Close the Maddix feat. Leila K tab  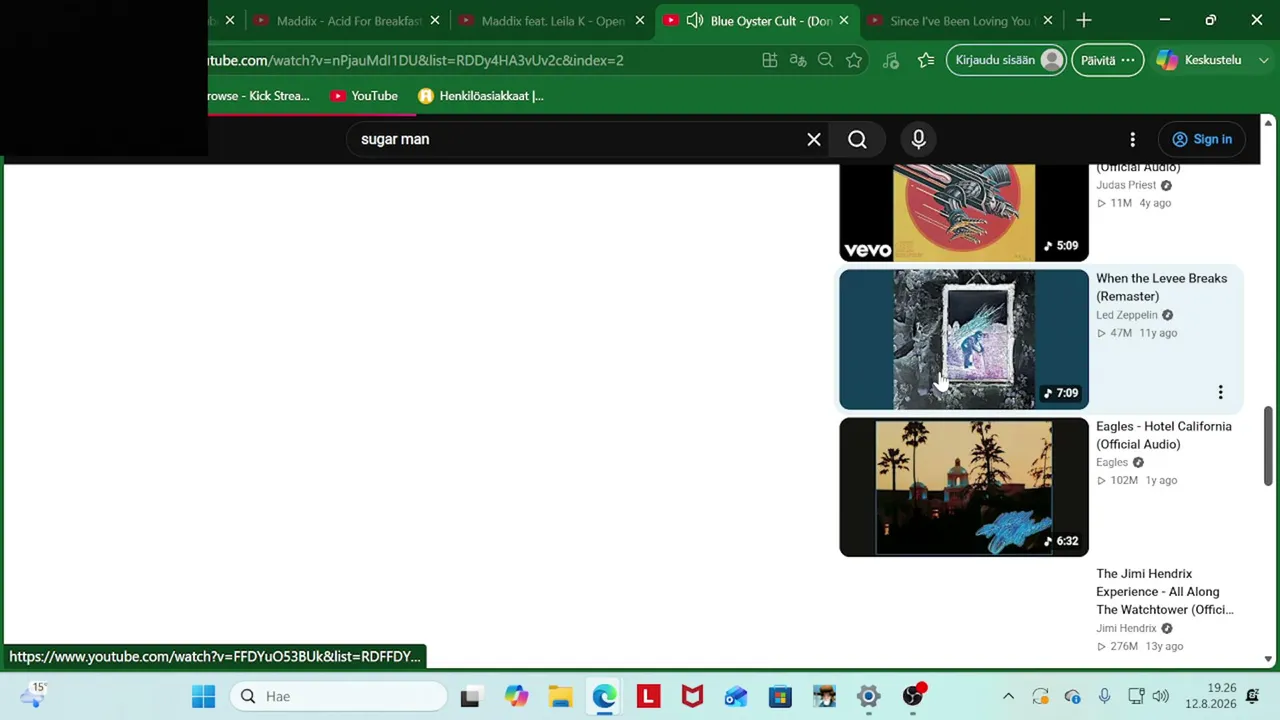pyautogui.click(x=640, y=20)
